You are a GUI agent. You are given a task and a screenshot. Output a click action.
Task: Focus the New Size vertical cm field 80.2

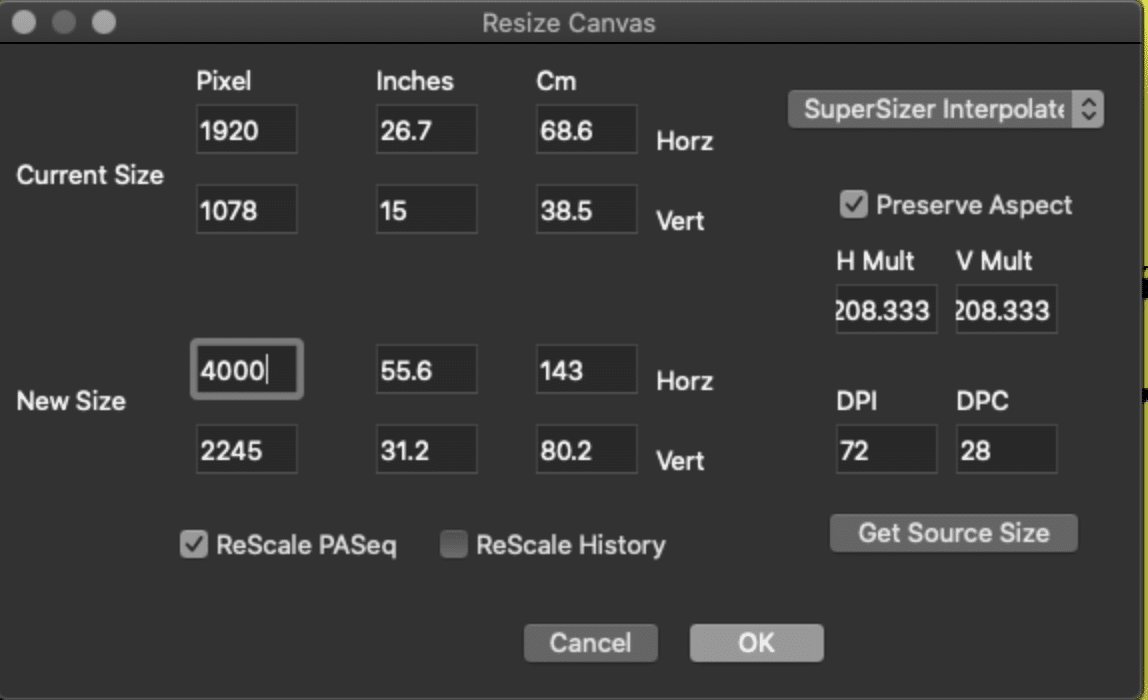(586, 450)
